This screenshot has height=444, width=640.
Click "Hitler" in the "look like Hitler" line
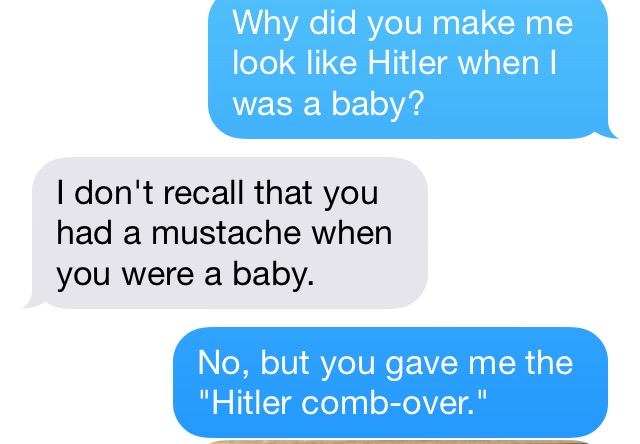(407, 62)
